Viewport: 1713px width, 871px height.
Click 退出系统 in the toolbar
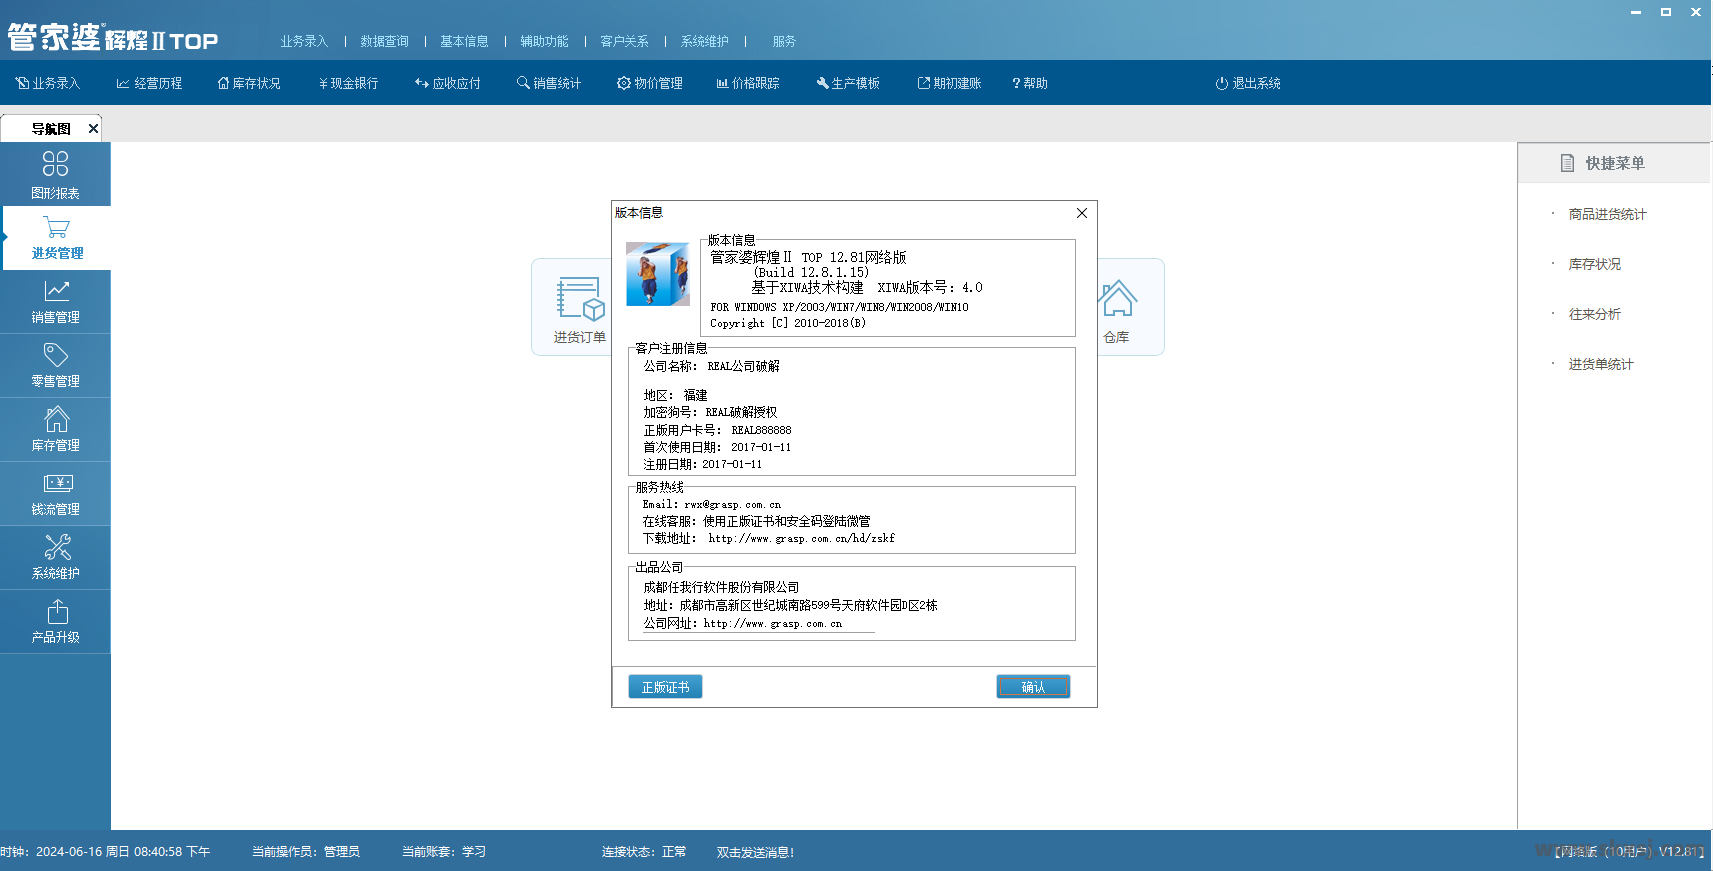pos(1248,83)
